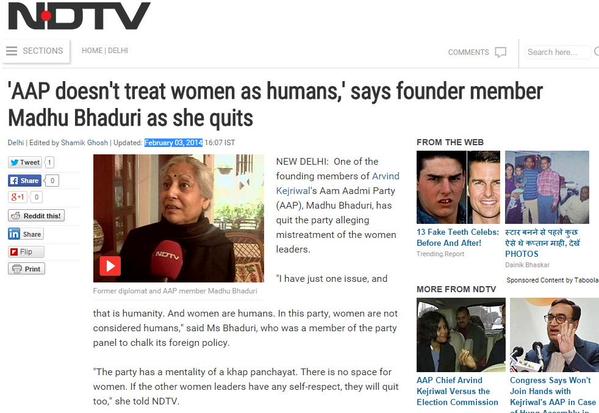Play the Madhu Bhaduri interview video
Image resolution: width=599 pixels, height=413 pixels.
pos(110,266)
